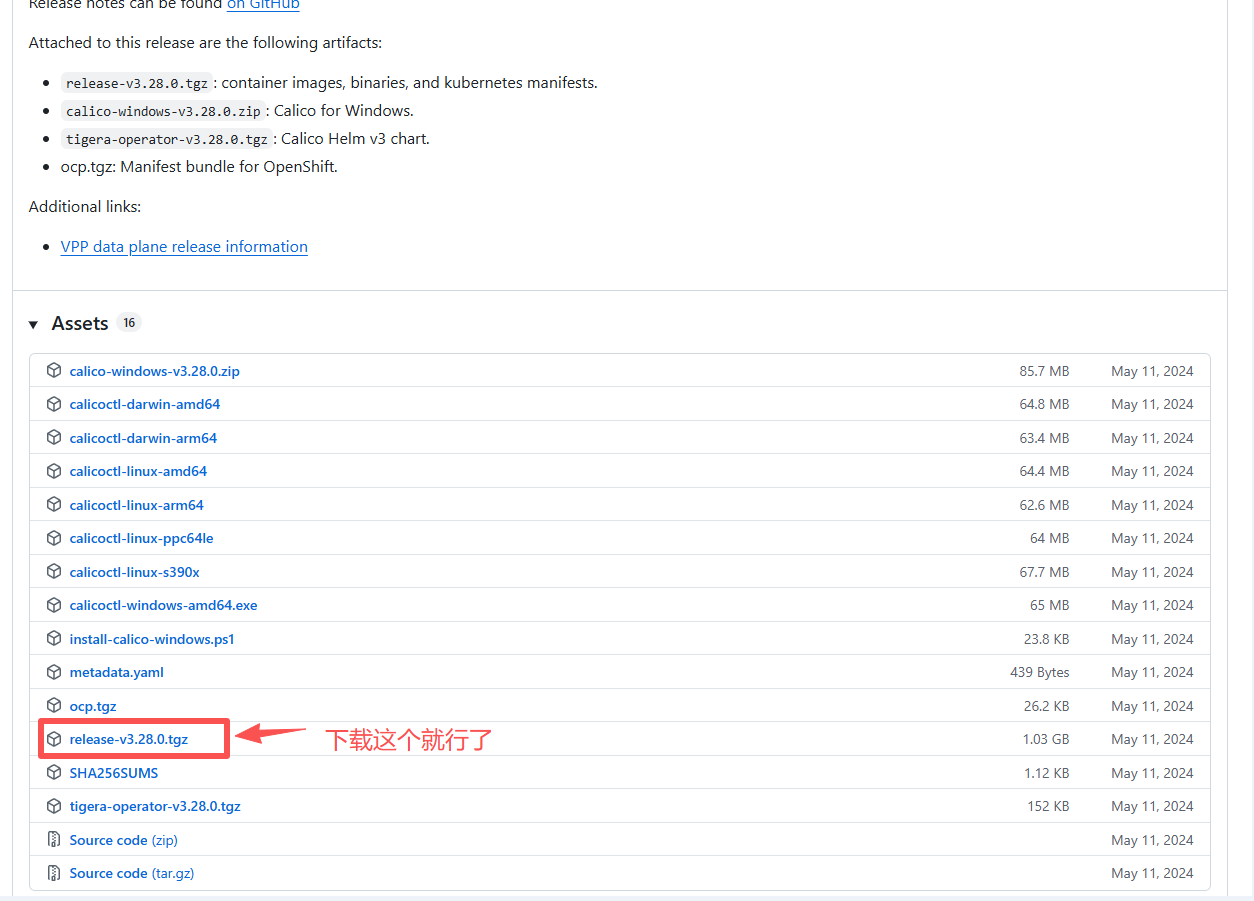Click calico-windows-v3.28.0.zip code text in artifacts list
The height and width of the screenshot is (901, 1254).
tap(163, 111)
